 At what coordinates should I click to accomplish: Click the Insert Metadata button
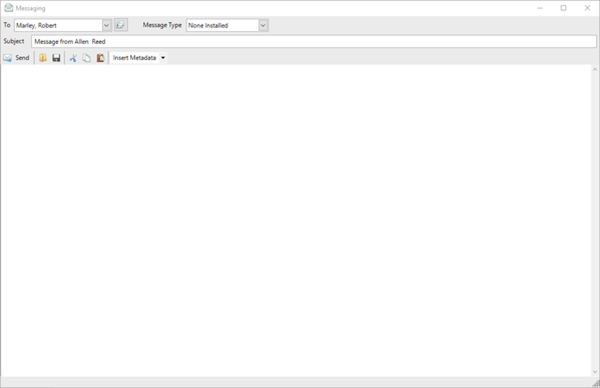[x=134, y=58]
